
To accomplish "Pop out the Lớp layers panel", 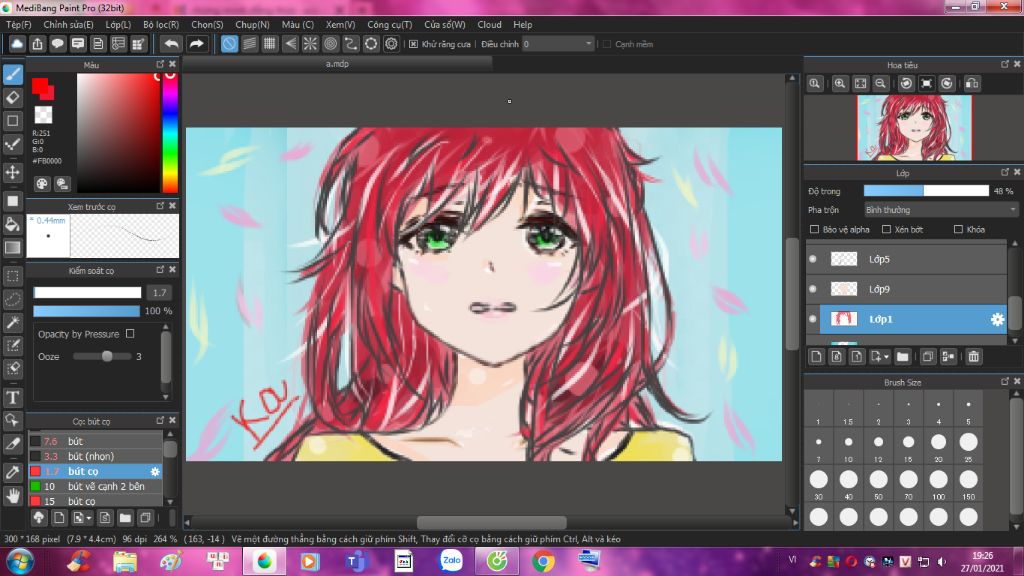I will click(x=1004, y=172).
